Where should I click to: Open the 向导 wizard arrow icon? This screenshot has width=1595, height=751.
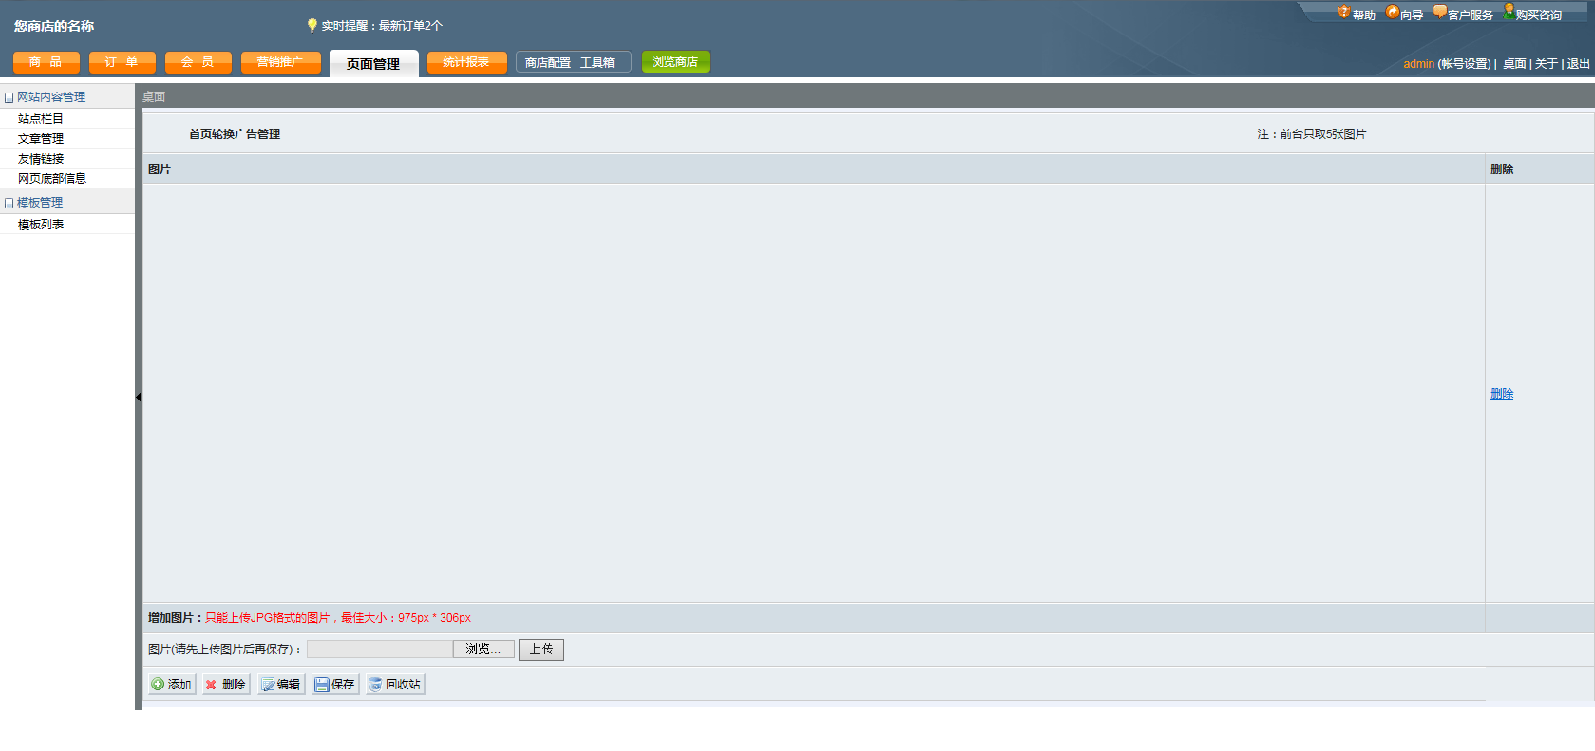1392,12
